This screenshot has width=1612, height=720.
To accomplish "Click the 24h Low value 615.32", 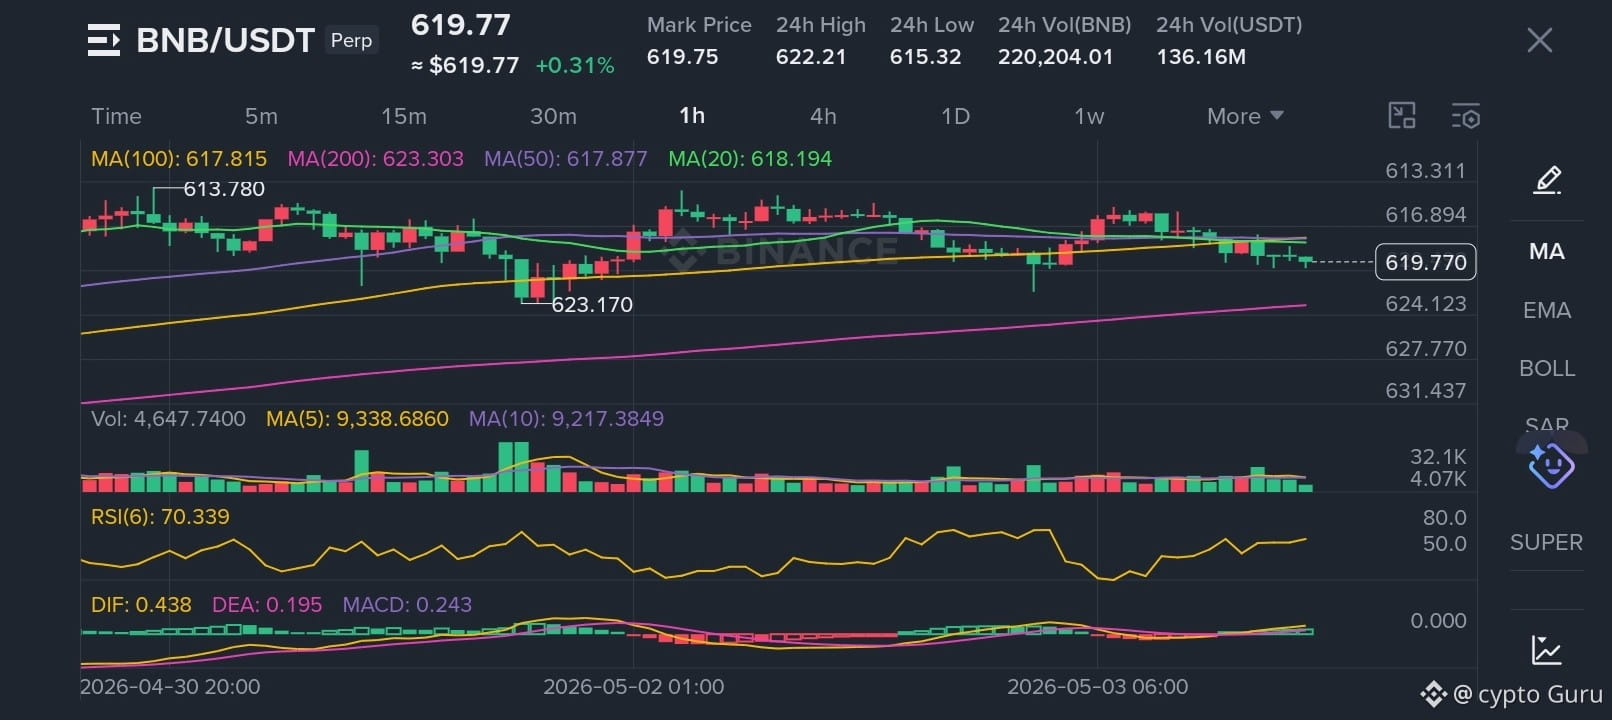I will pos(925,57).
